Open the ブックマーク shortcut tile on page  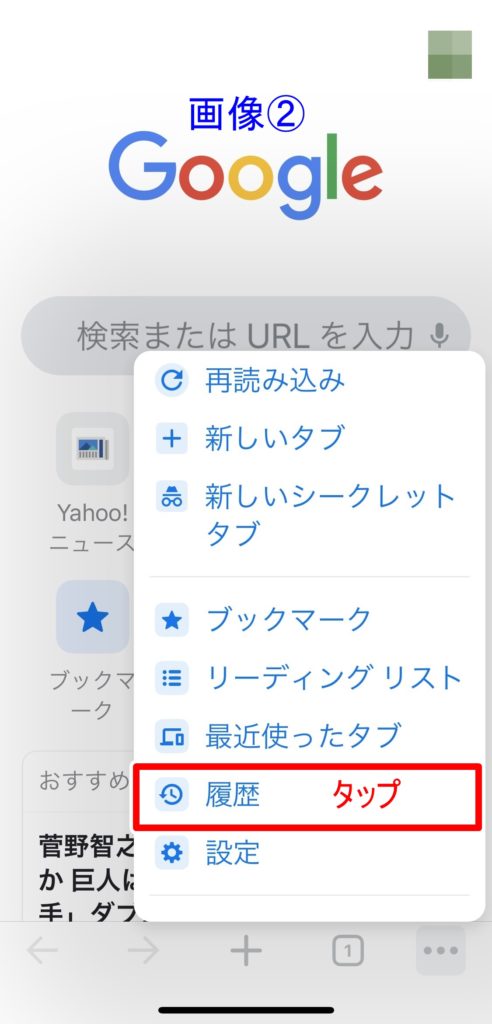click(93, 650)
